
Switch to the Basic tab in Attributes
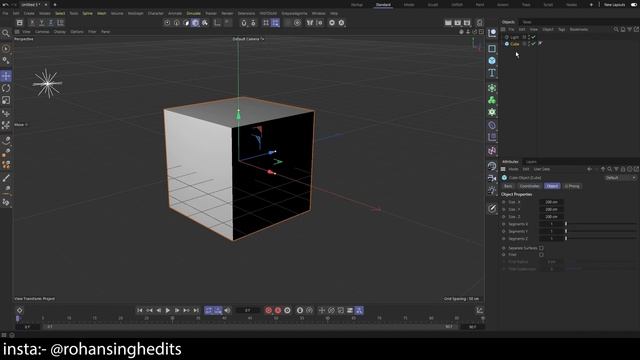coord(508,186)
